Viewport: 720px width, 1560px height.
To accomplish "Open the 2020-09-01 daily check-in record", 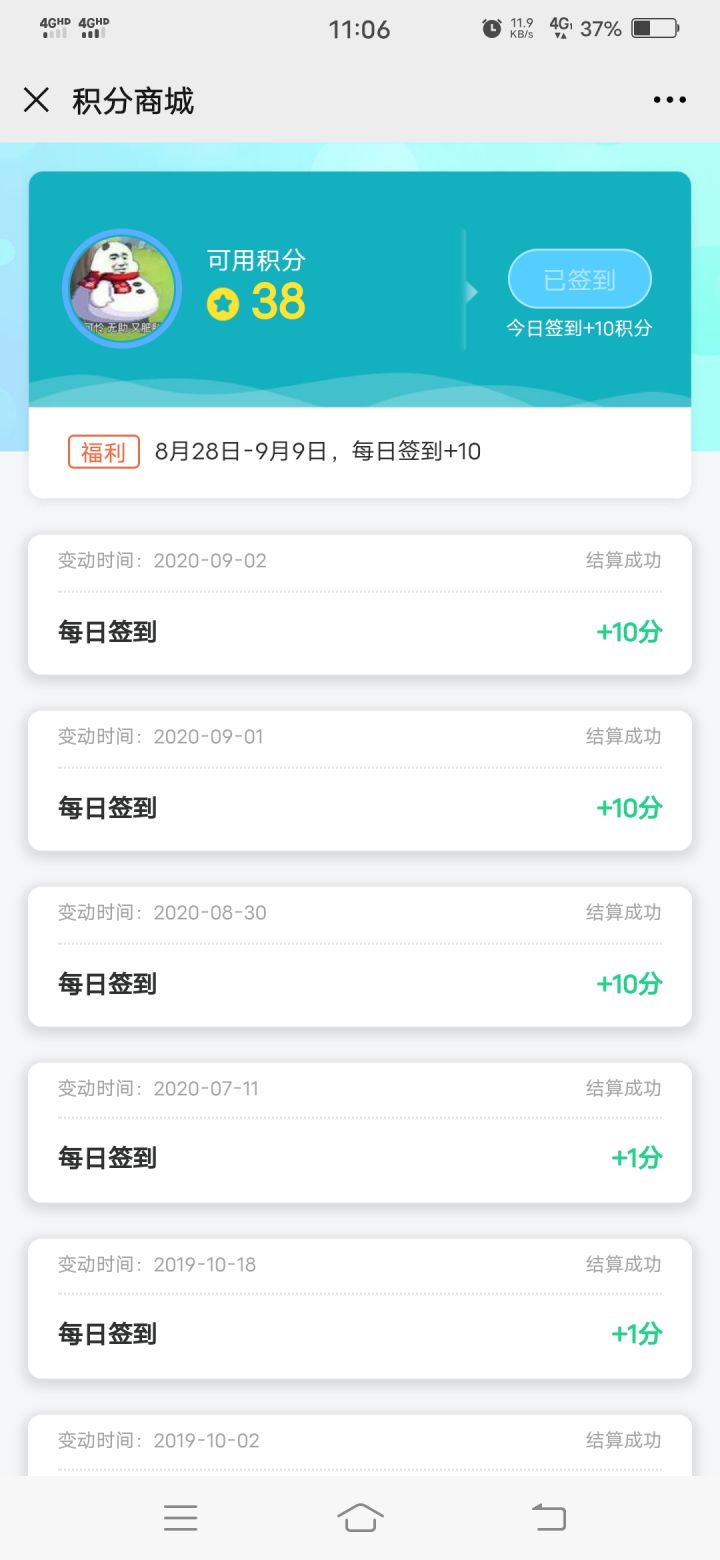I will [360, 781].
